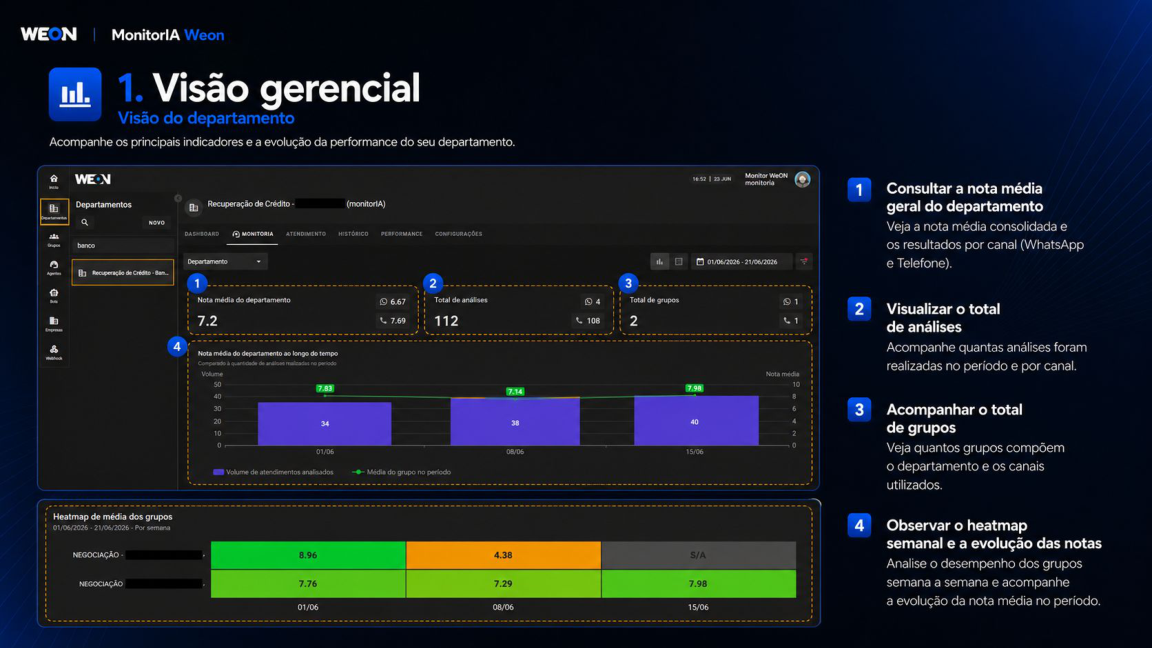Click the 'Heatmap de média dos grupos' title
The height and width of the screenshot is (648, 1152).
(x=112, y=516)
